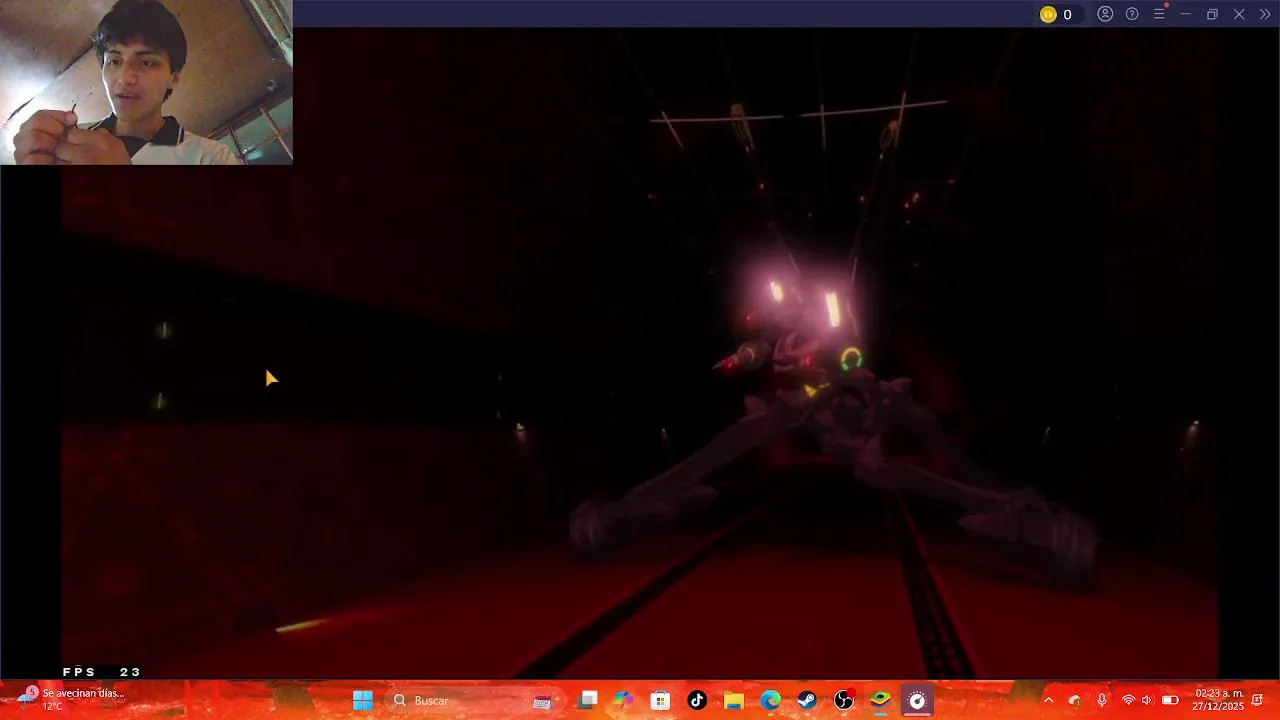Open the weather widget showing 12°C
Screen dimensions: 1280x720
tap(70, 699)
